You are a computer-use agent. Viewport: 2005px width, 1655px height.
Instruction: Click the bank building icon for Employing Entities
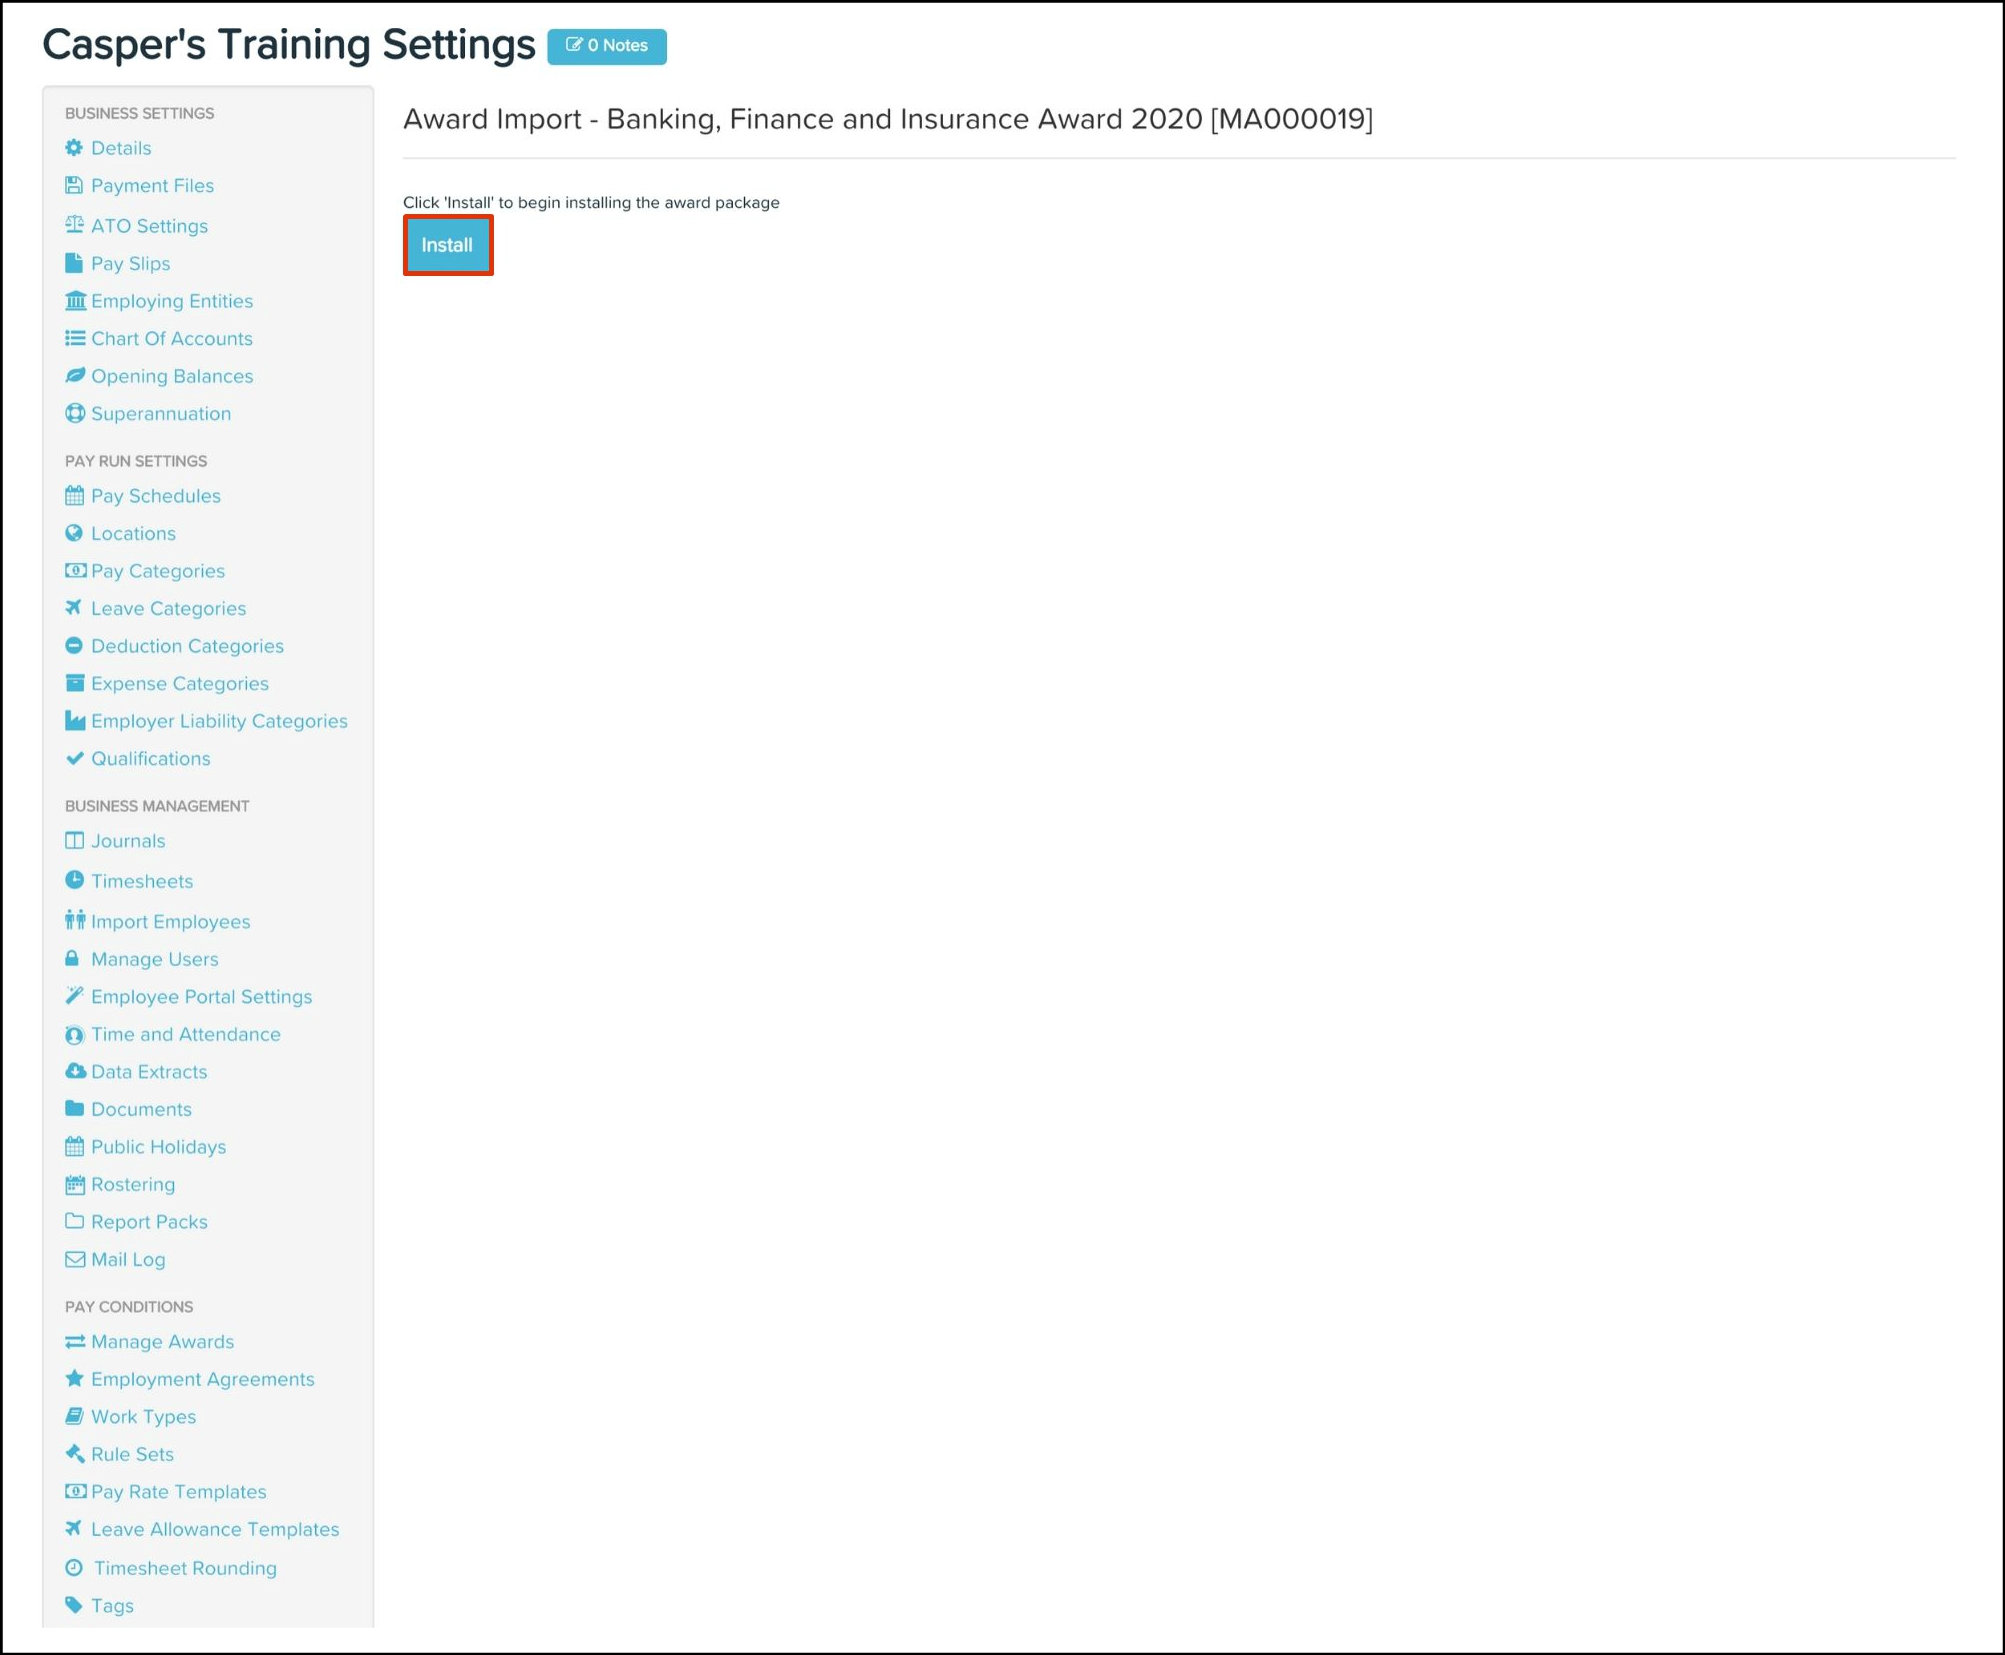[x=75, y=301]
